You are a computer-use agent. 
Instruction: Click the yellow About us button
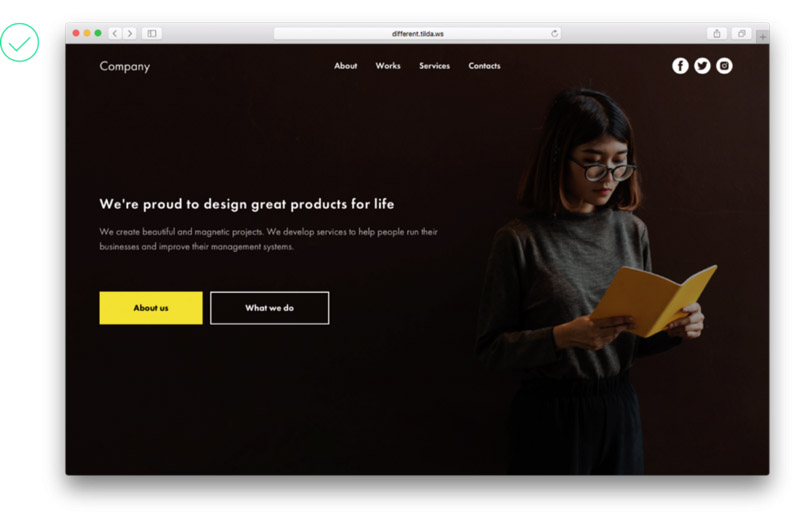[x=151, y=308]
